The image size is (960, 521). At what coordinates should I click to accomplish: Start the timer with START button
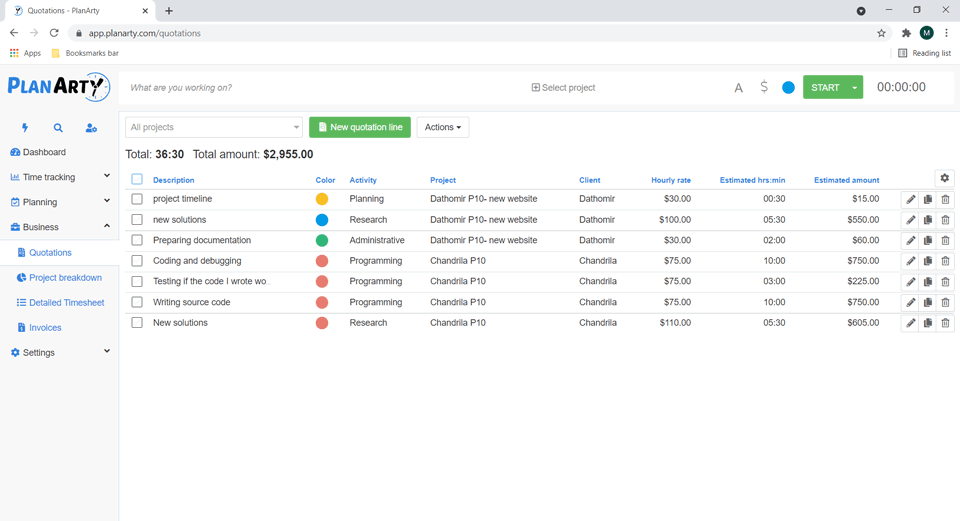pos(825,87)
